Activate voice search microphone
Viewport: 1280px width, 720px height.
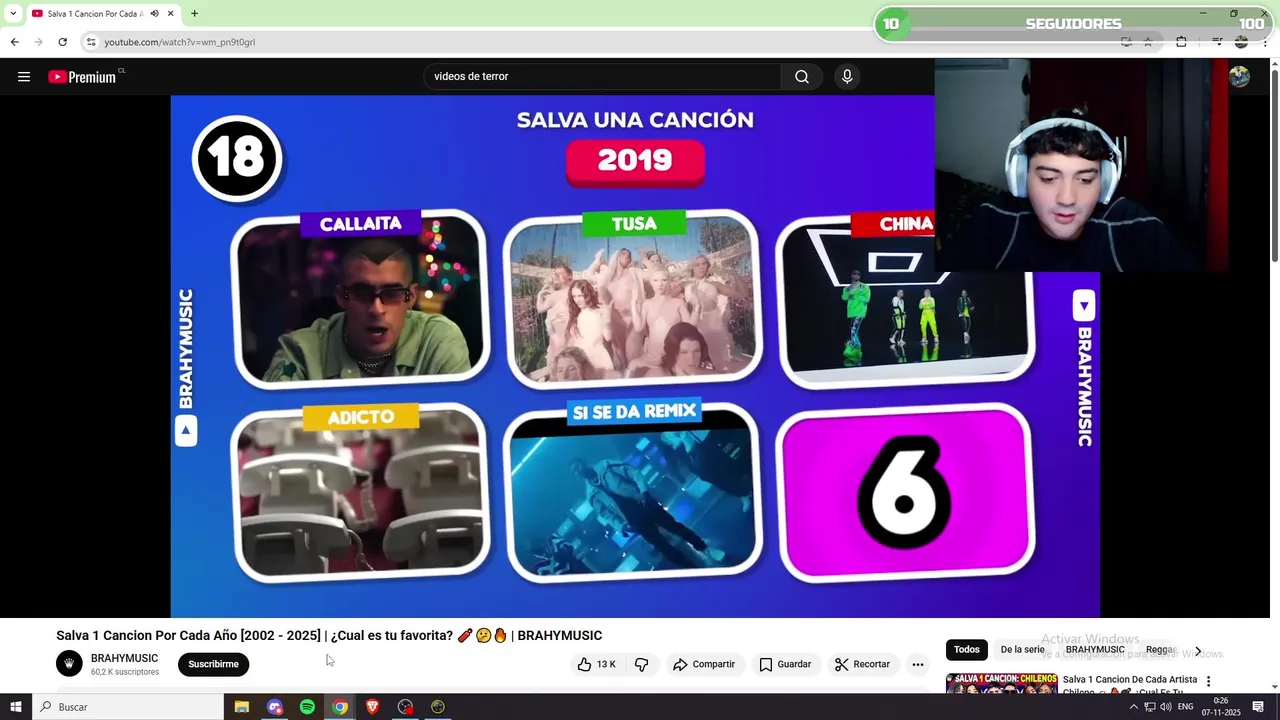tap(847, 77)
